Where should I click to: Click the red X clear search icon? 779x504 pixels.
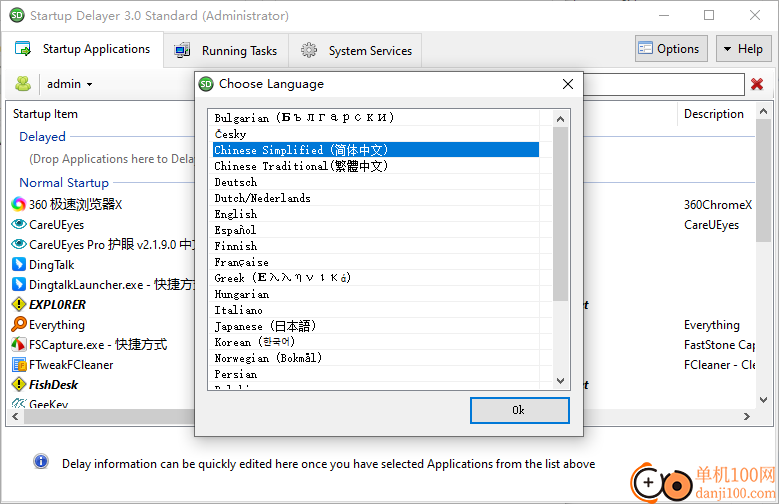pyautogui.click(x=757, y=84)
